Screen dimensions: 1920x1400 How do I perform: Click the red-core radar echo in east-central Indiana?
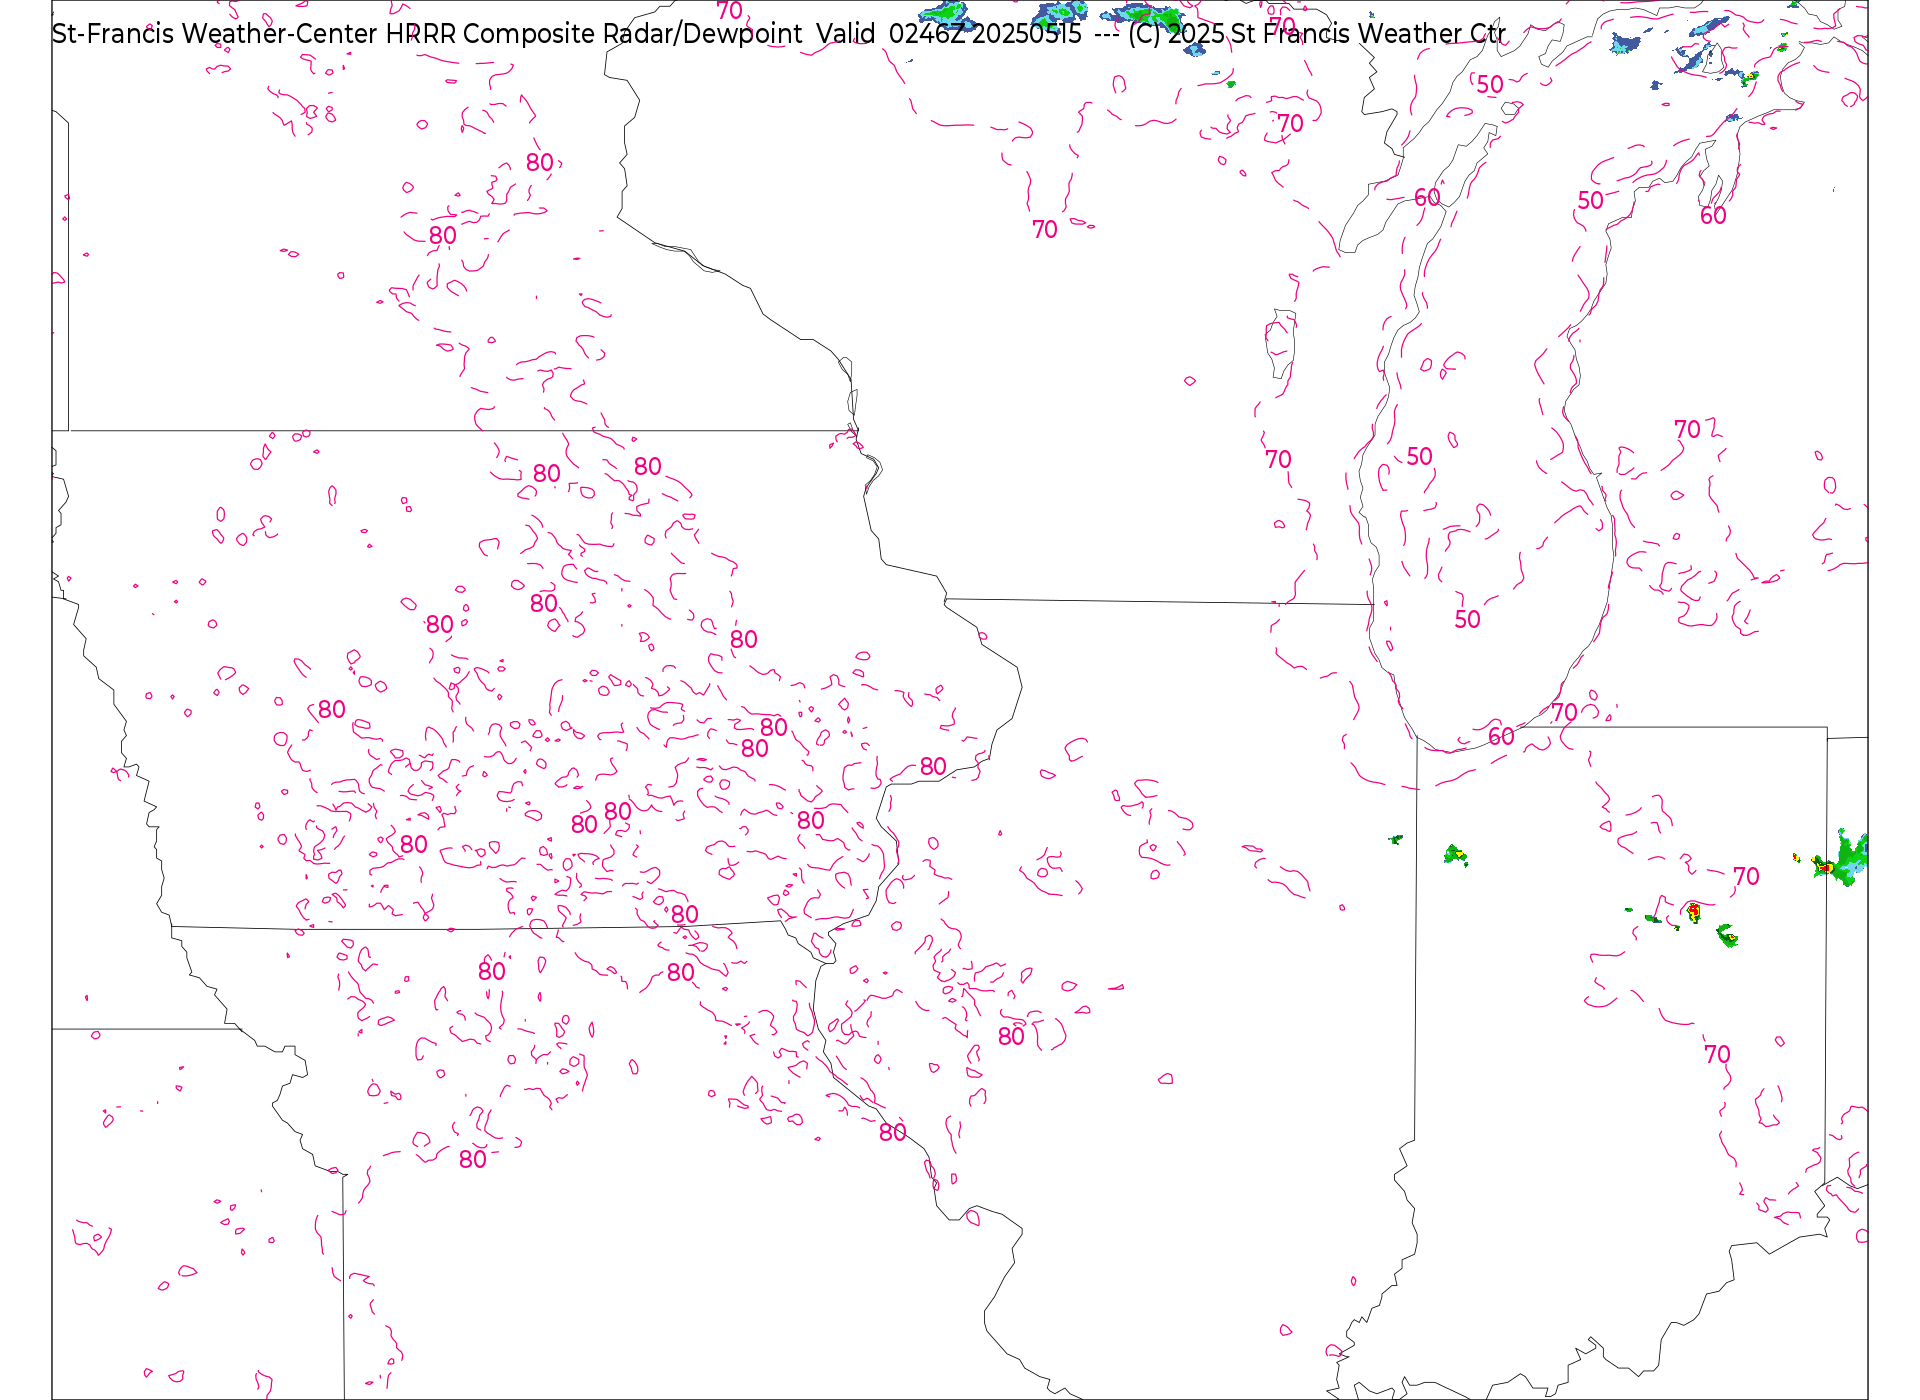(x=1693, y=911)
